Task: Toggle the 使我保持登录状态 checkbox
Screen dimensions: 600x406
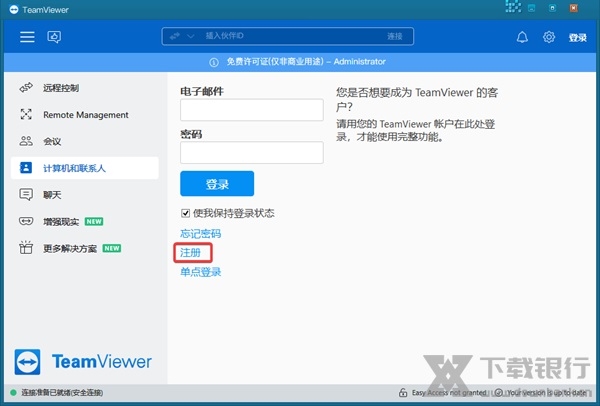Action: coord(185,213)
